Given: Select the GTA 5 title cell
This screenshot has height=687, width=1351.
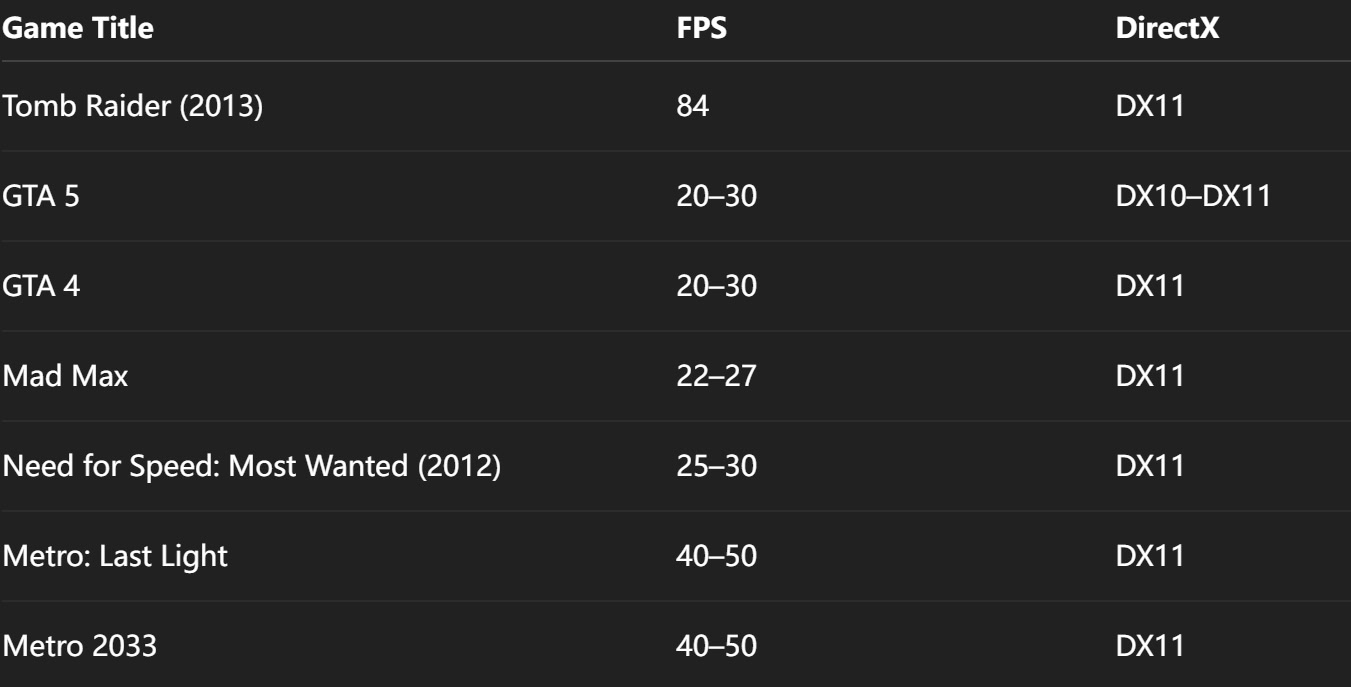Looking at the screenshot, I should click(41, 196).
